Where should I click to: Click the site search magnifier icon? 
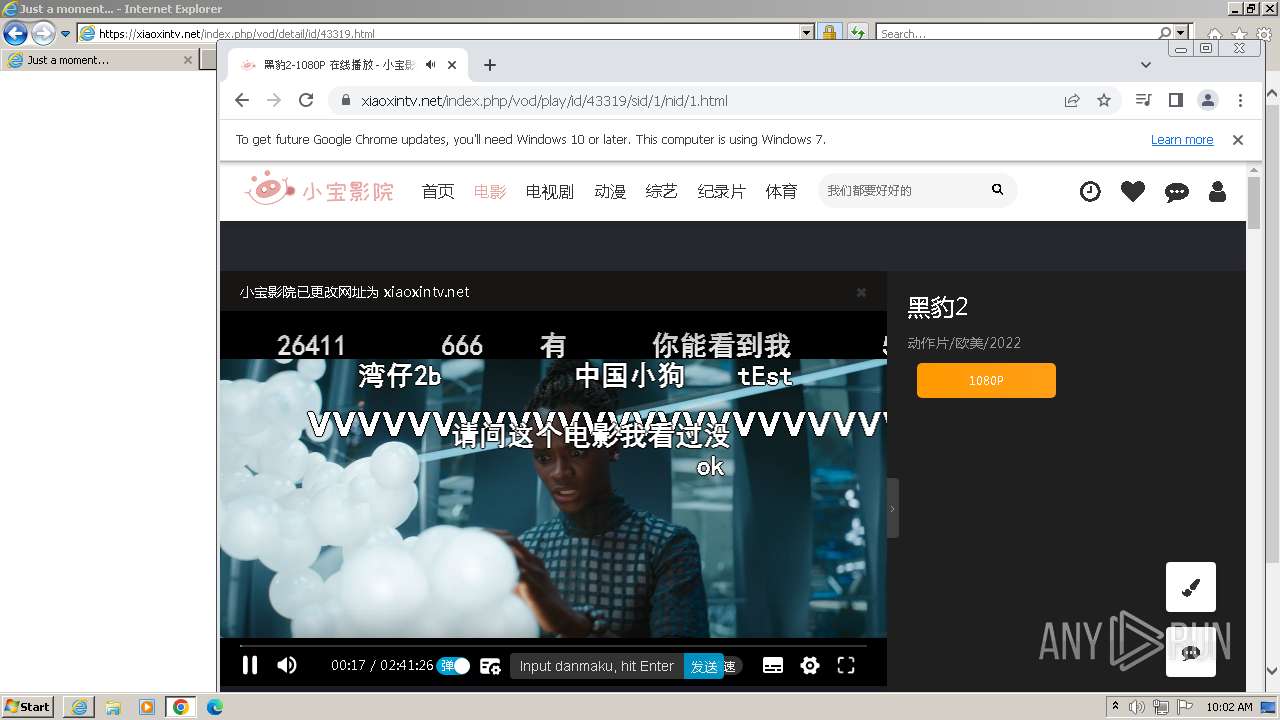[x=997, y=189]
